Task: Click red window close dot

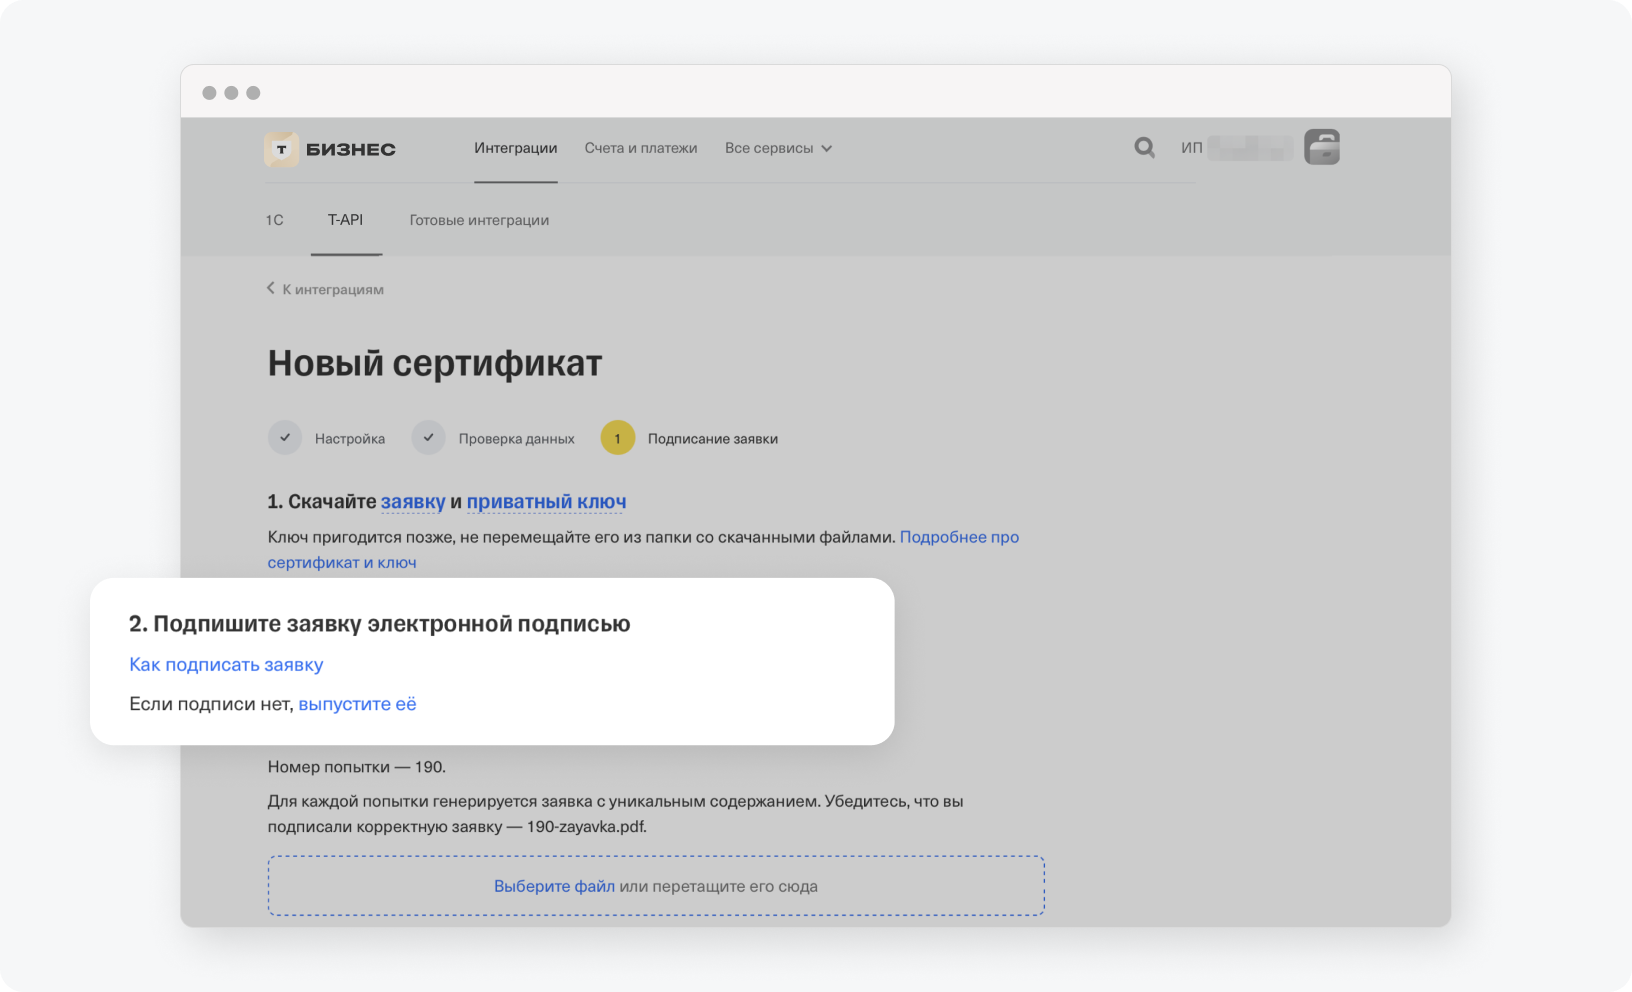Action: [209, 93]
